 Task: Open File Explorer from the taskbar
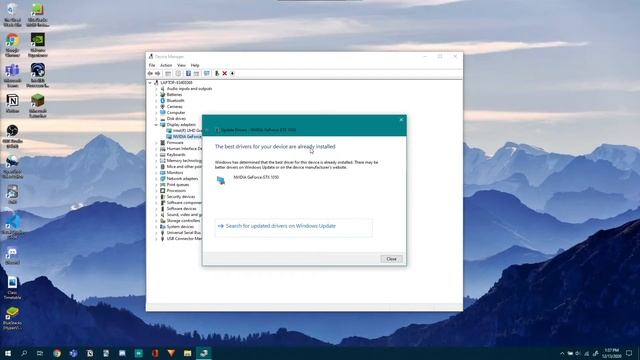pos(187,353)
